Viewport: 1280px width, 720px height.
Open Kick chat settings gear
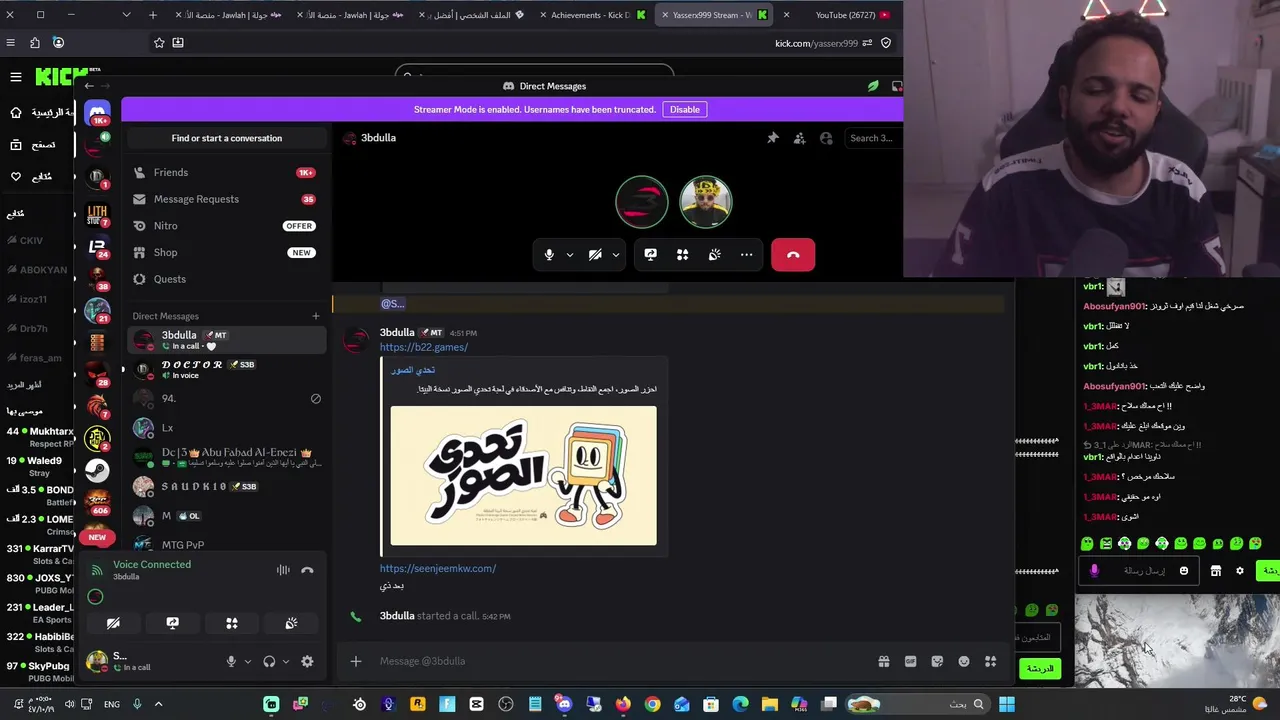(x=1240, y=570)
